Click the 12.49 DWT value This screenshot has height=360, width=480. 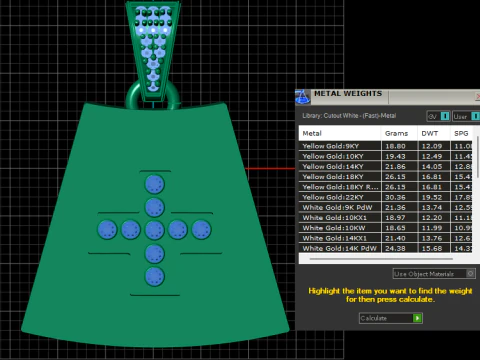click(432, 156)
